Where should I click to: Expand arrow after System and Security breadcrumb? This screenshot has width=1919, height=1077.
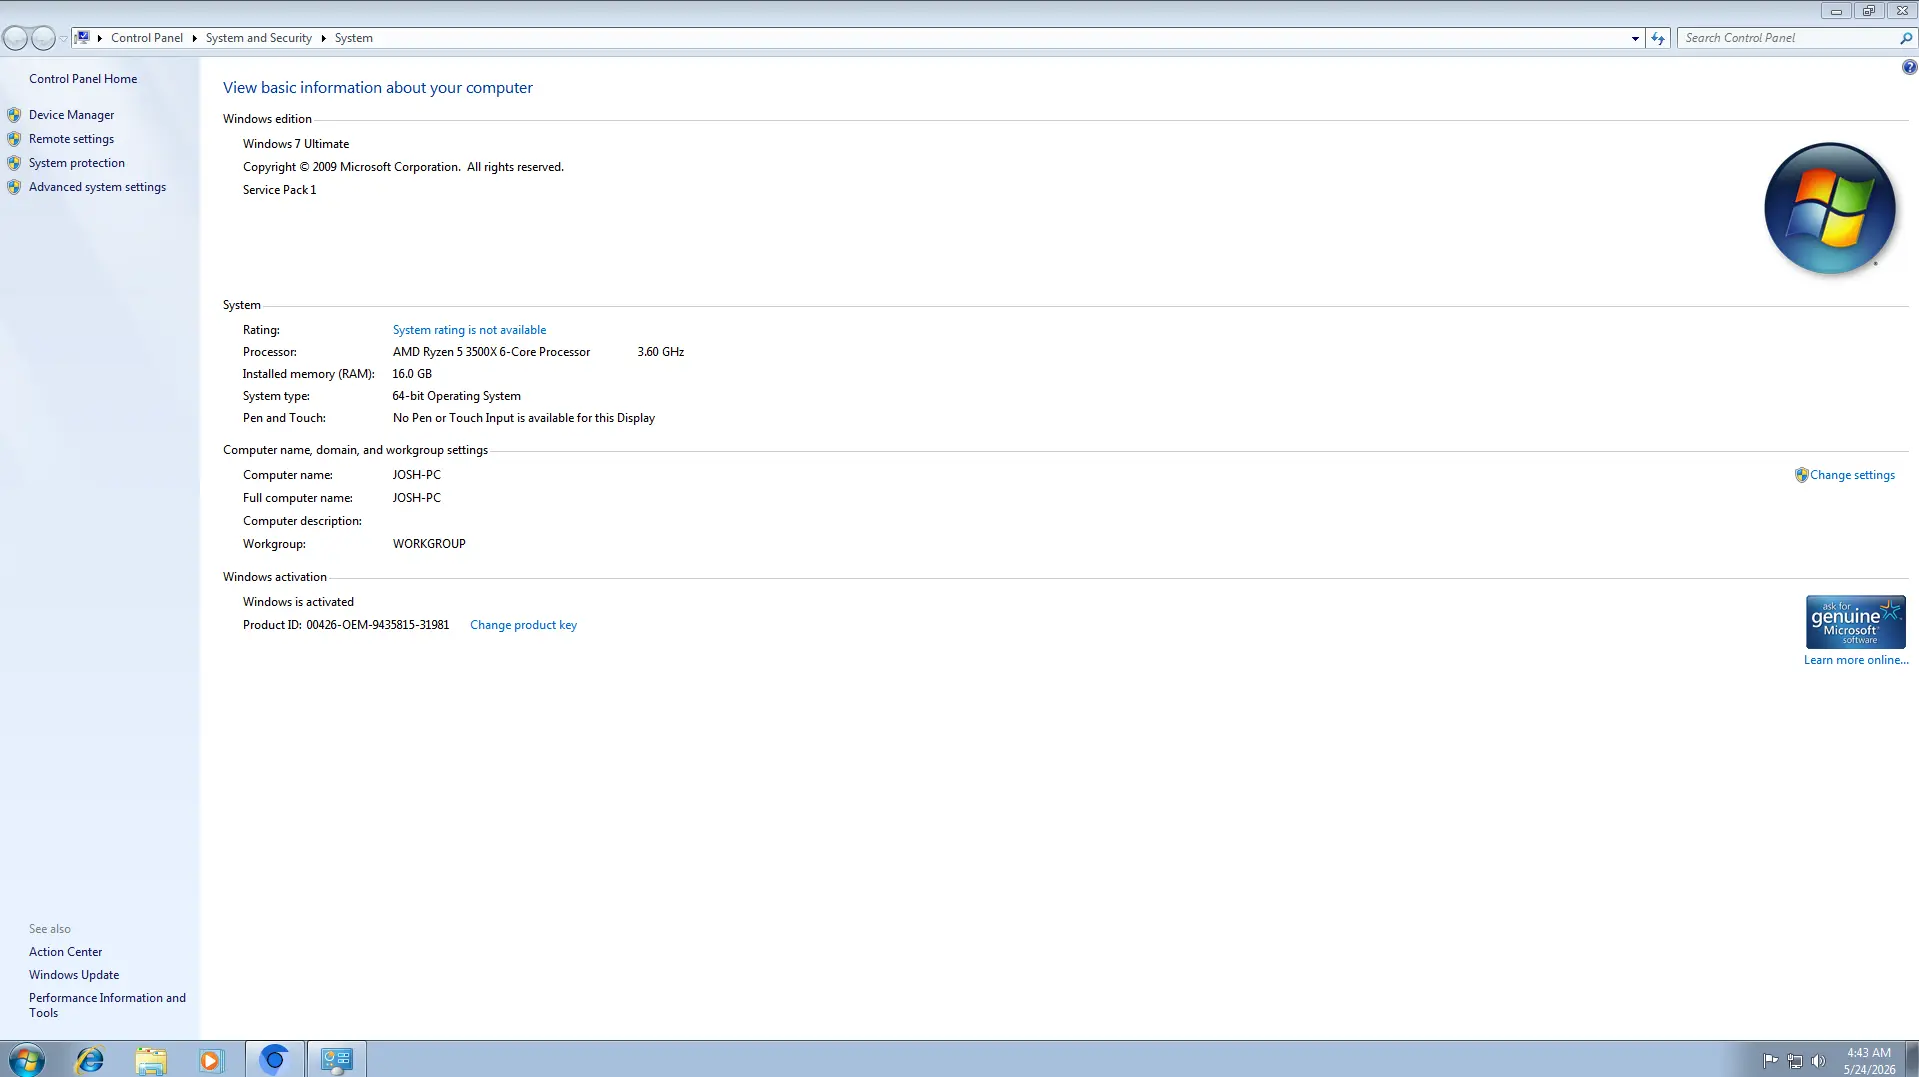[x=323, y=38]
